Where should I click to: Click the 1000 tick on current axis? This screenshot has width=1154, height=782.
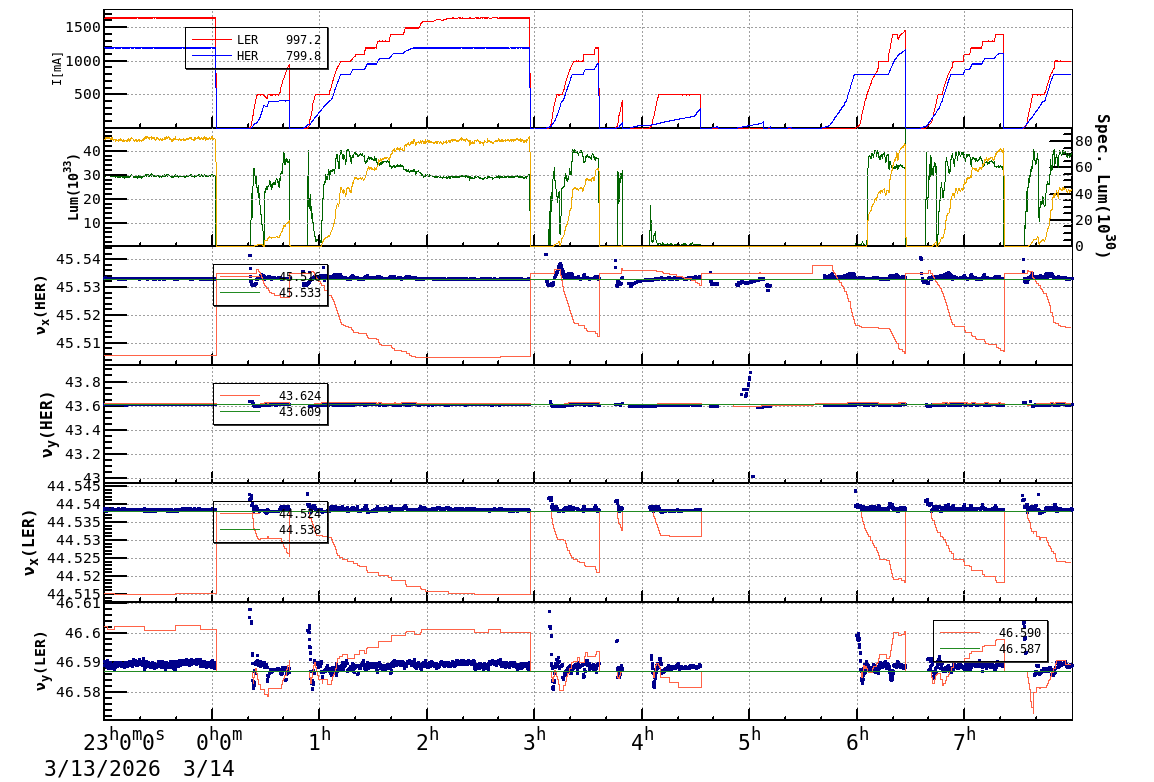tap(82, 61)
